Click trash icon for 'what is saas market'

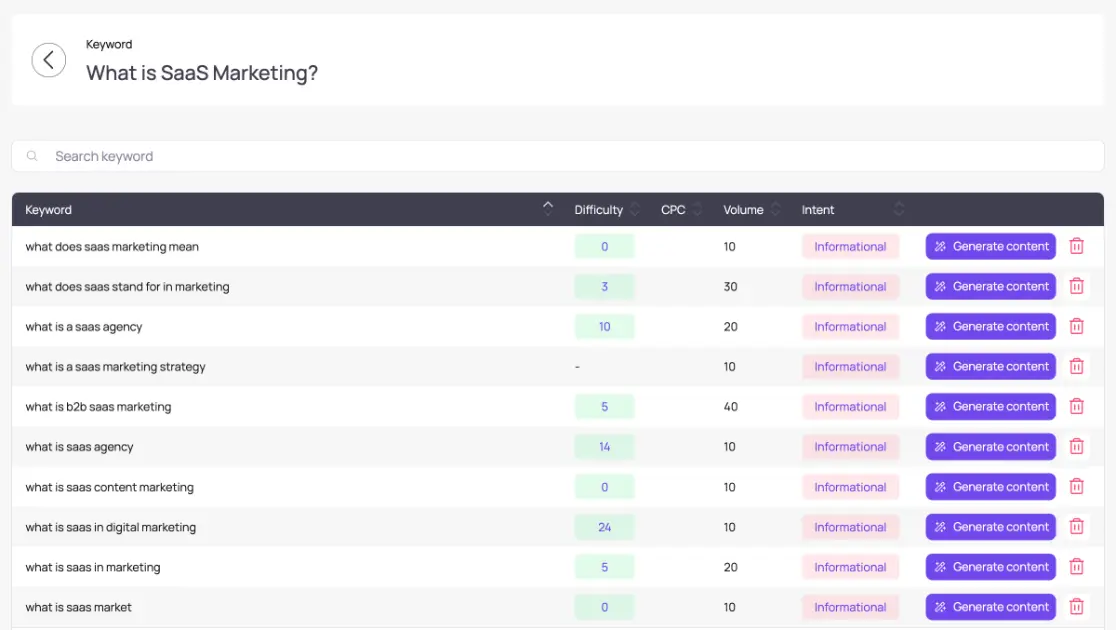(1077, 607)
